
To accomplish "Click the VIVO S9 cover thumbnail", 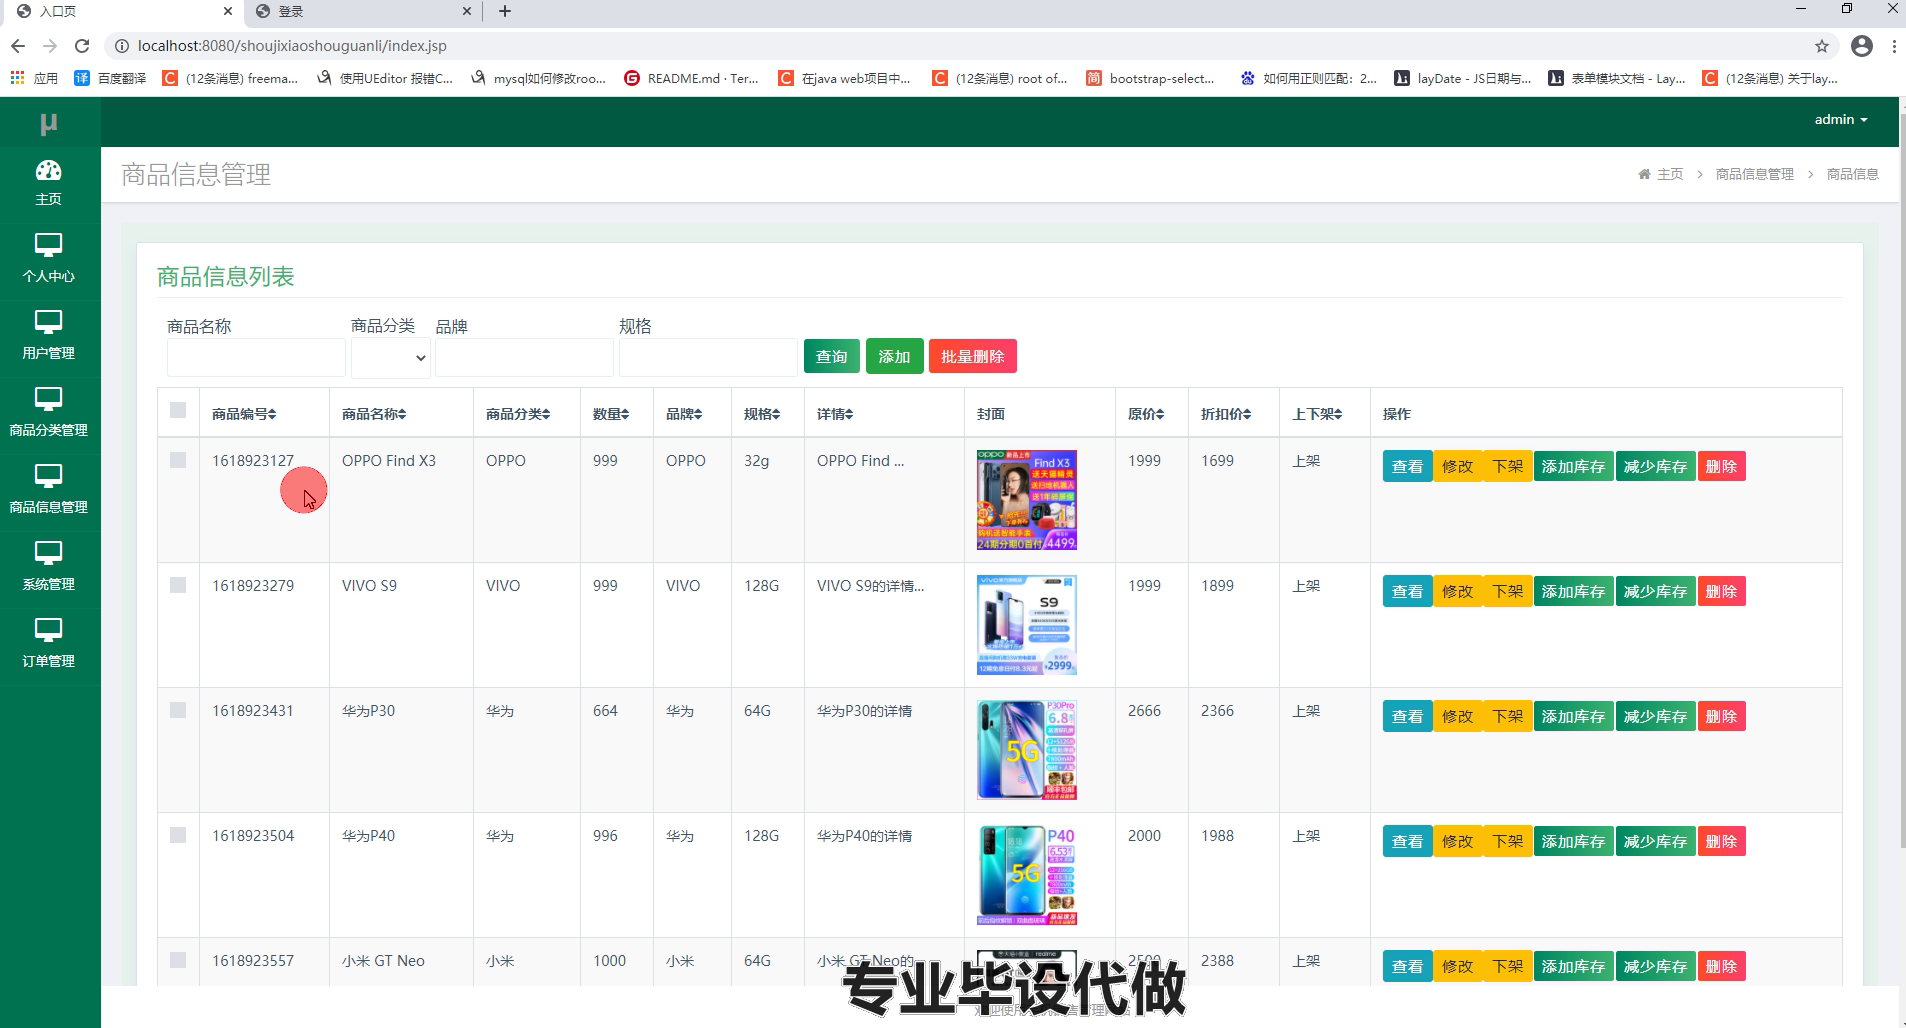I will [1027, 625].
